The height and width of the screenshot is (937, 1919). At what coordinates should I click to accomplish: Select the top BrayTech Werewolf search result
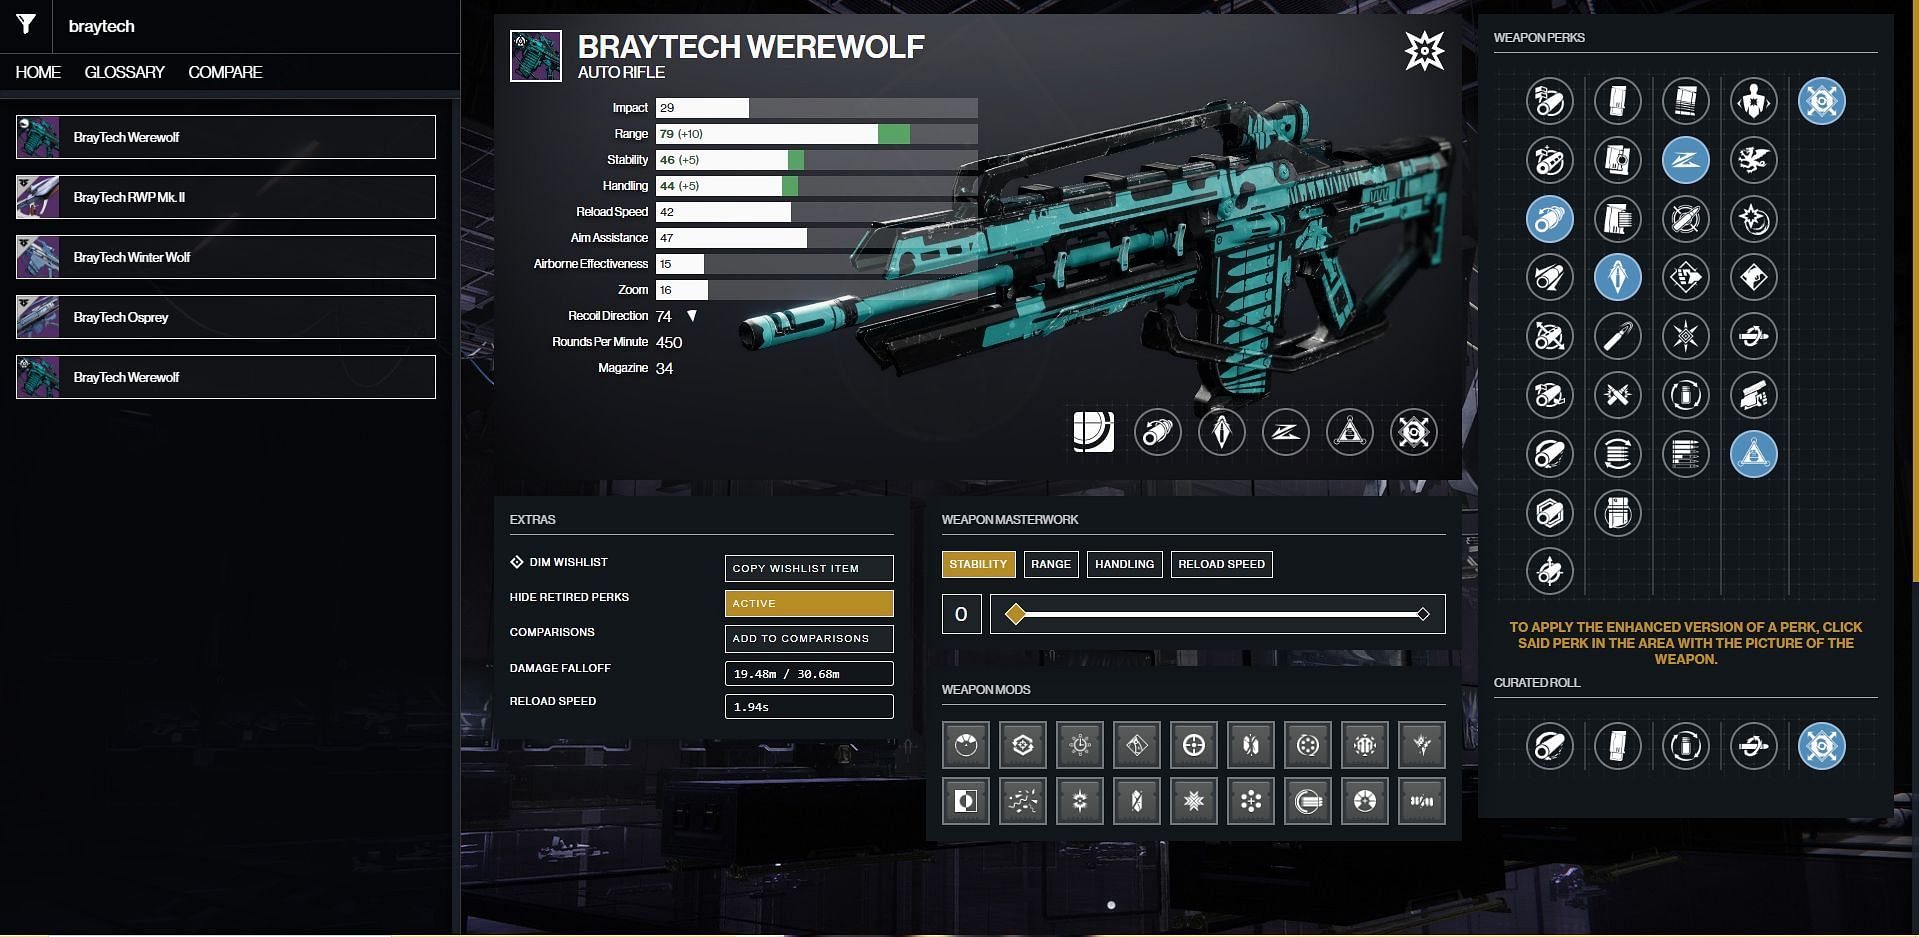226,137
